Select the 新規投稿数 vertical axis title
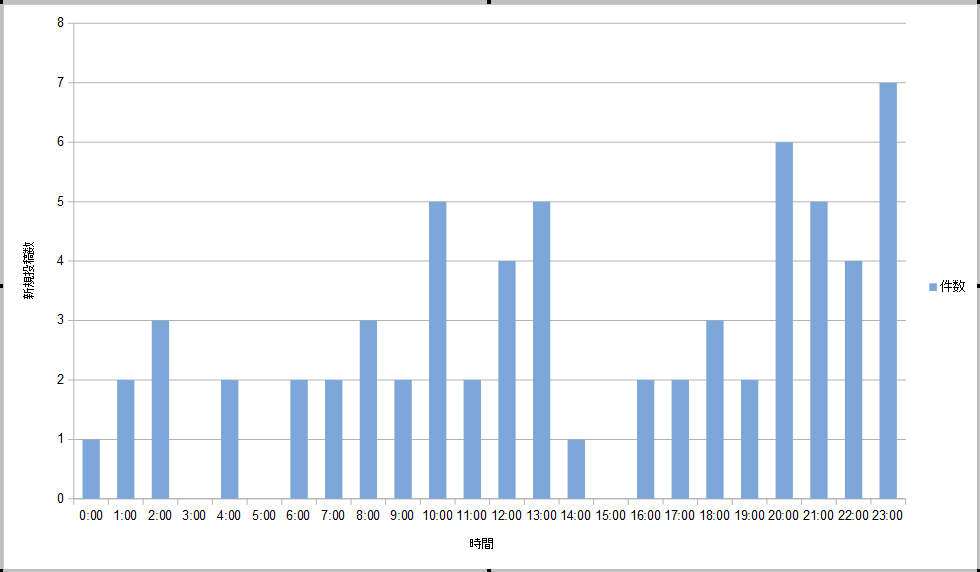Viewport: 980px width, 572px height. point(31,270)
